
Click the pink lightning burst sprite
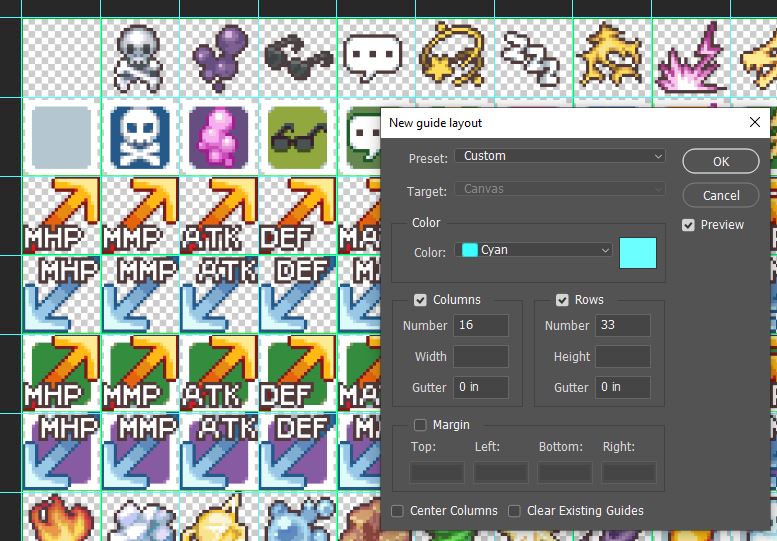point(692,57)
